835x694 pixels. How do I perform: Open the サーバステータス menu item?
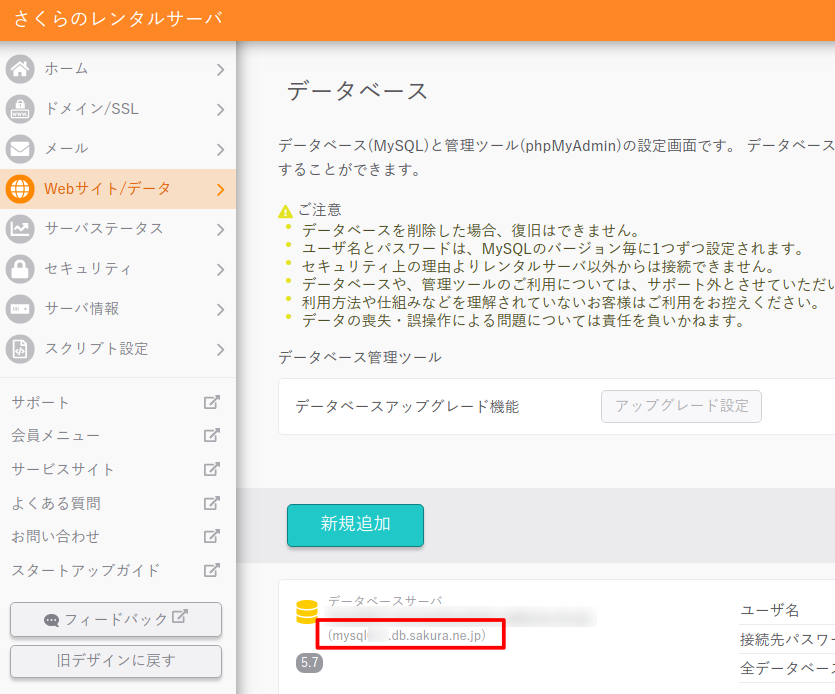[118, 229]
